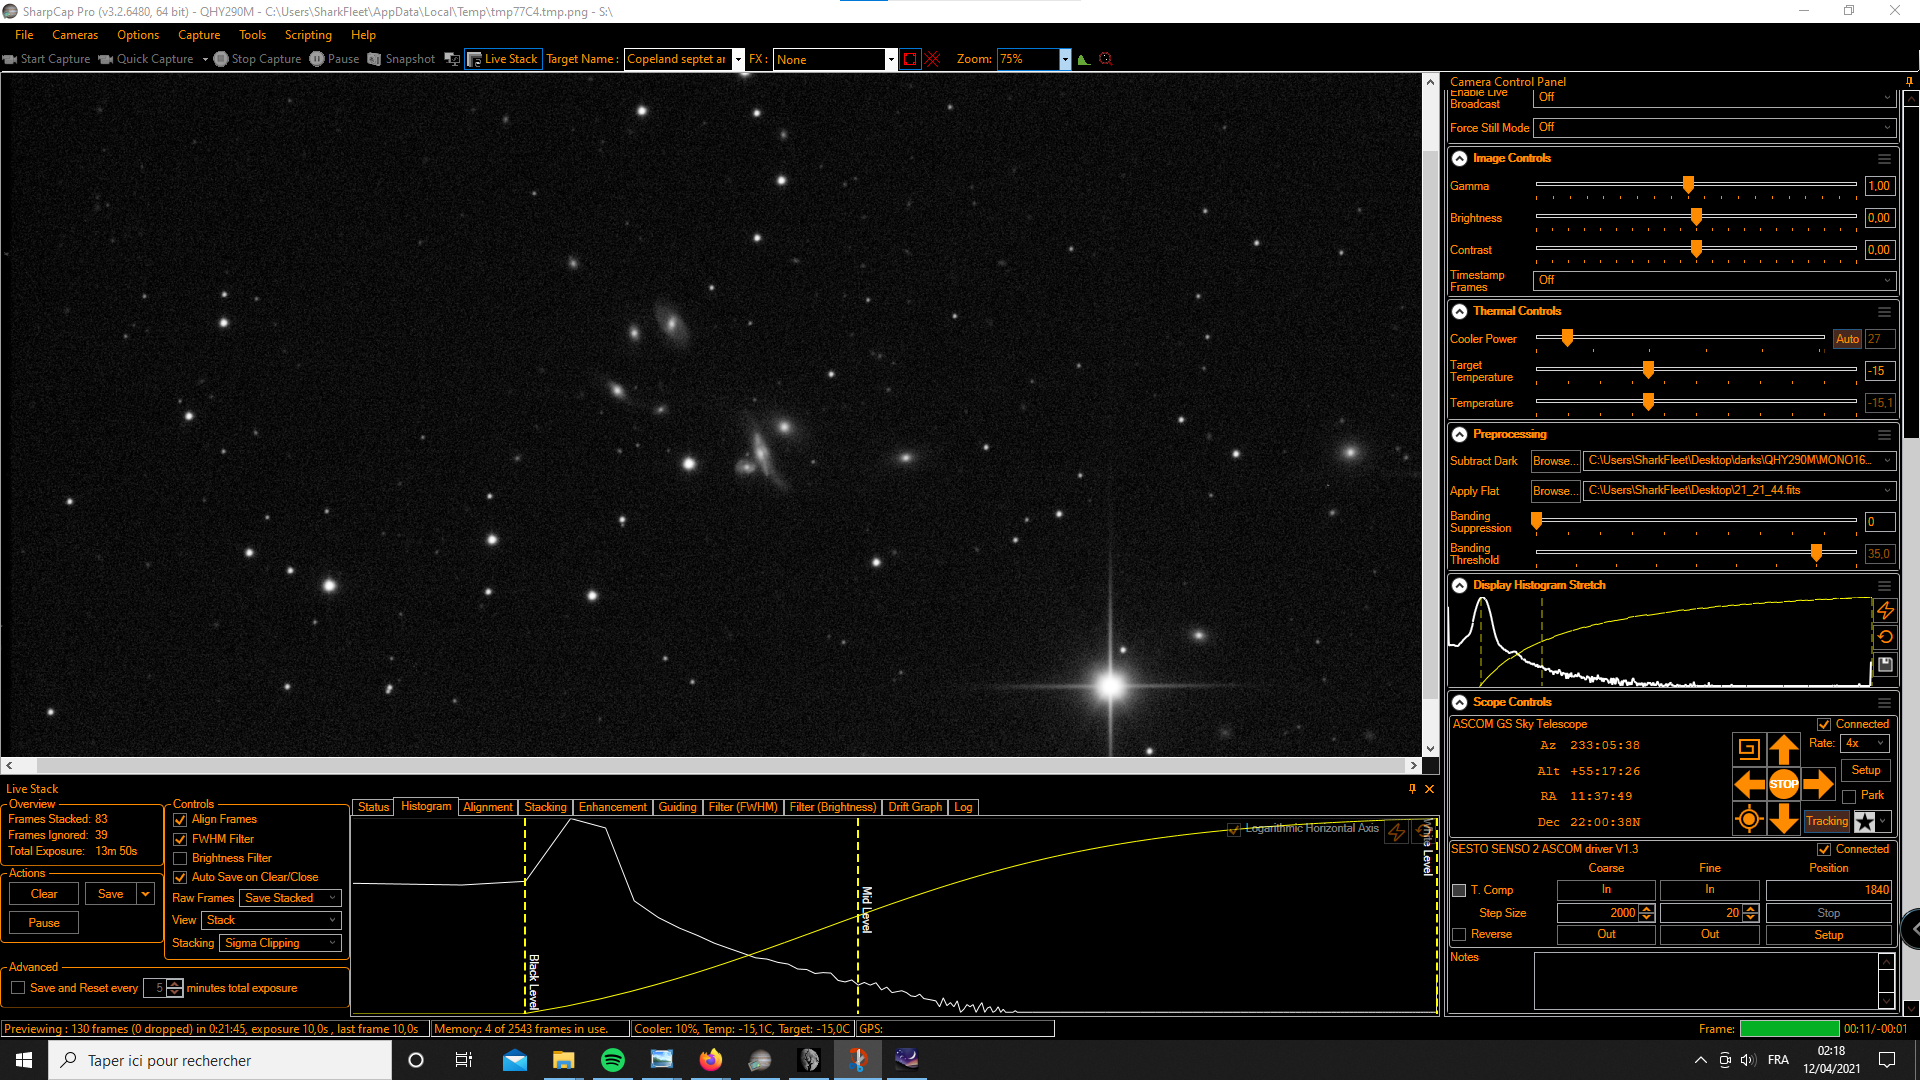Uncheck the Align Frames option
Screen dimensions: 1920x1080
click(x=181, y=819)
